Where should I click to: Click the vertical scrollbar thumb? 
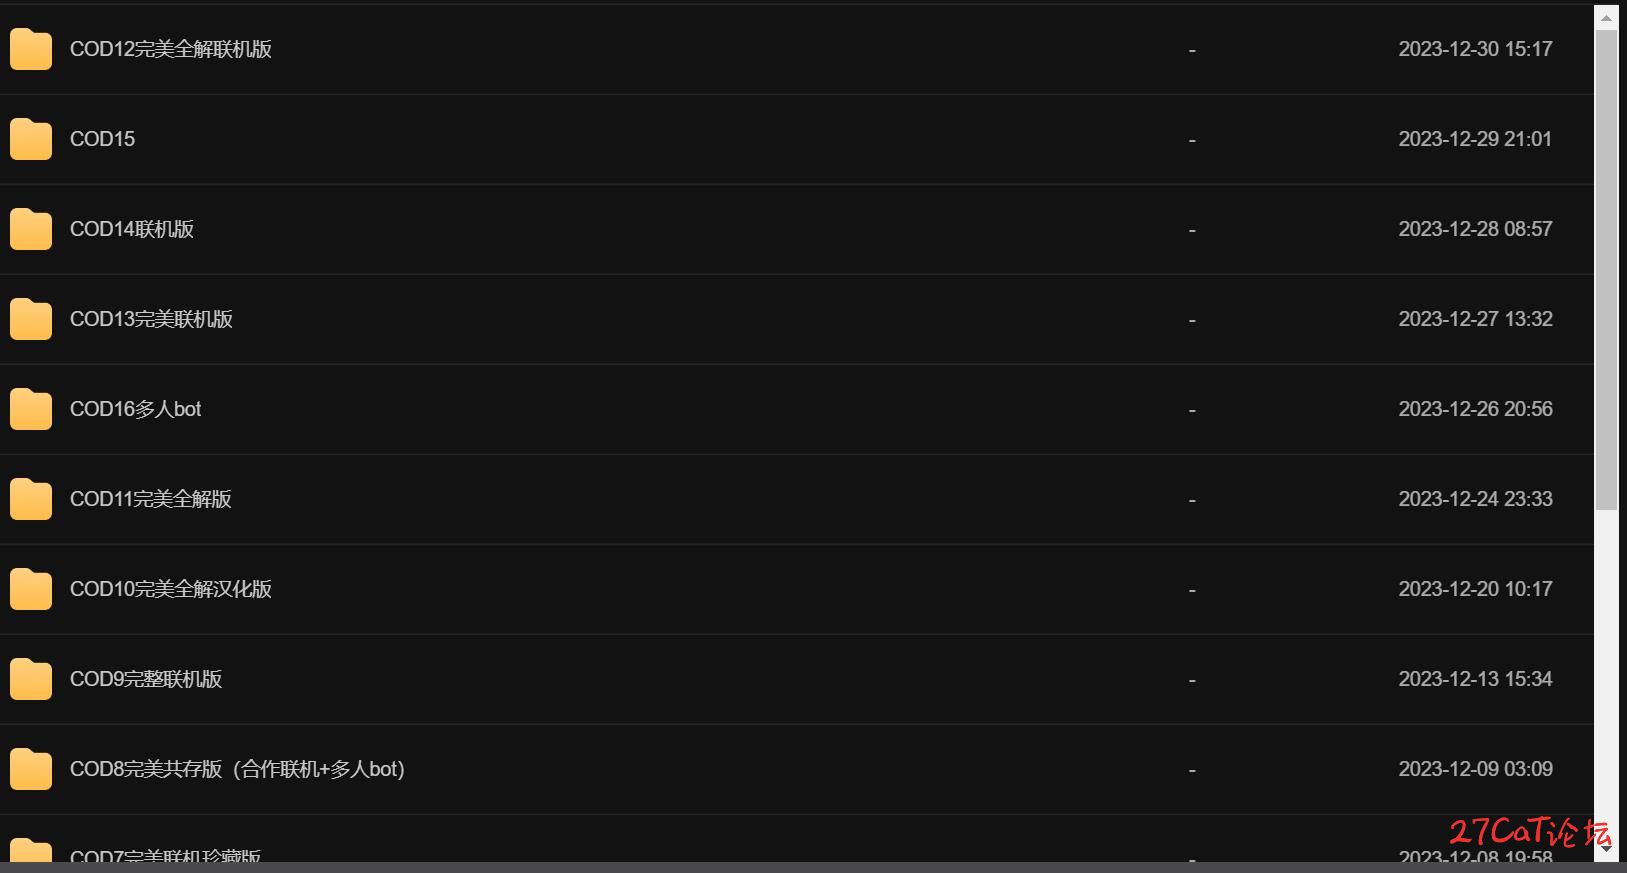pyautogui.click(x=1606, y=270)
